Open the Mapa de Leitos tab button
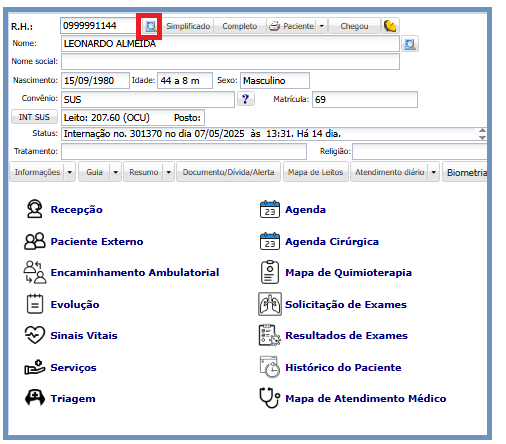The height and width of the screenshot is (444, 506). pos(315,172)
